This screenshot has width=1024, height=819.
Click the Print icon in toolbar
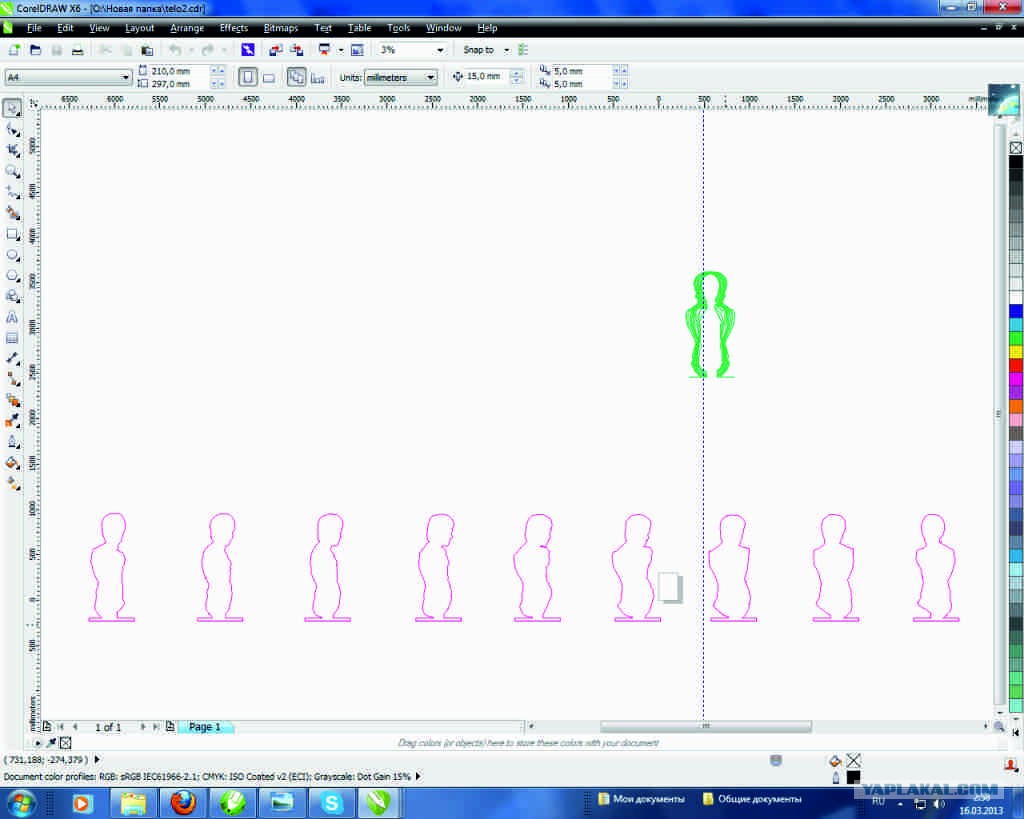pos(78,50)
